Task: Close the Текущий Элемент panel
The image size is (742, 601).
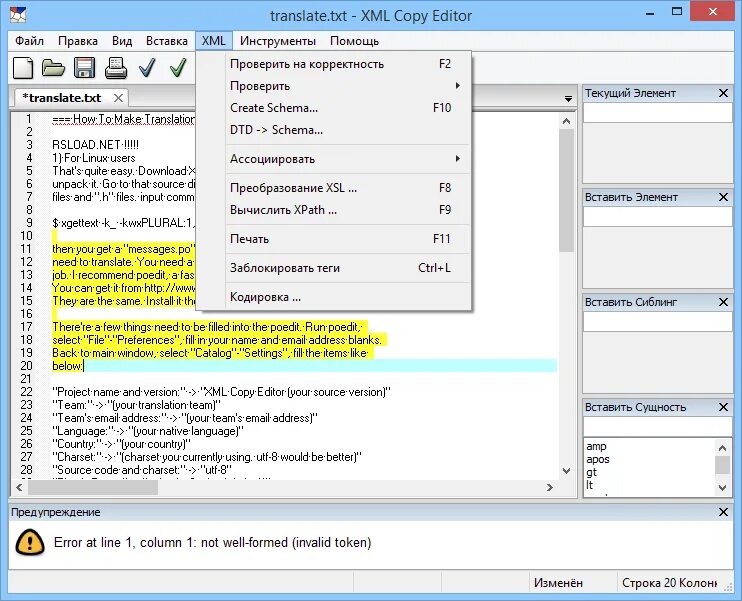Action: click(723, 93)
